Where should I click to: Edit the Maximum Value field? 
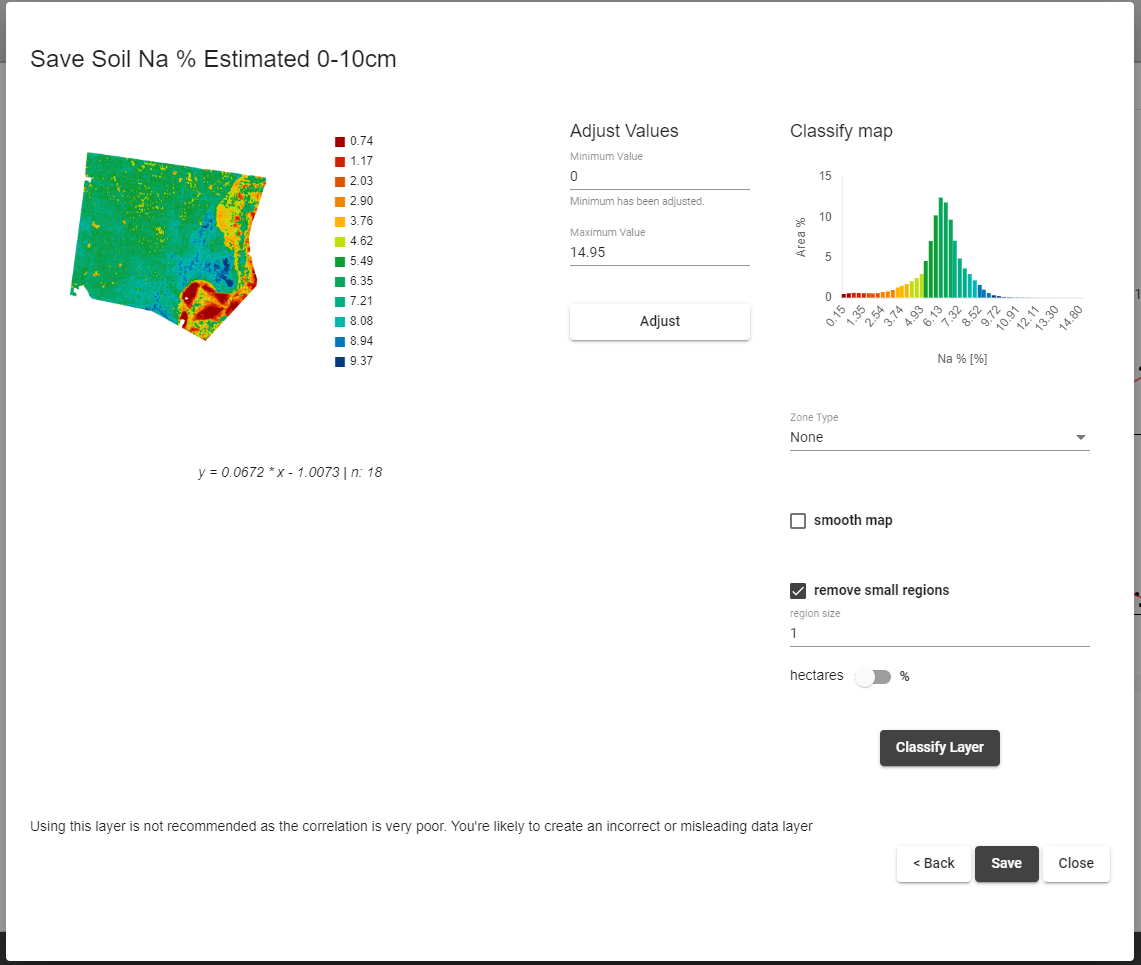[659, 253]
